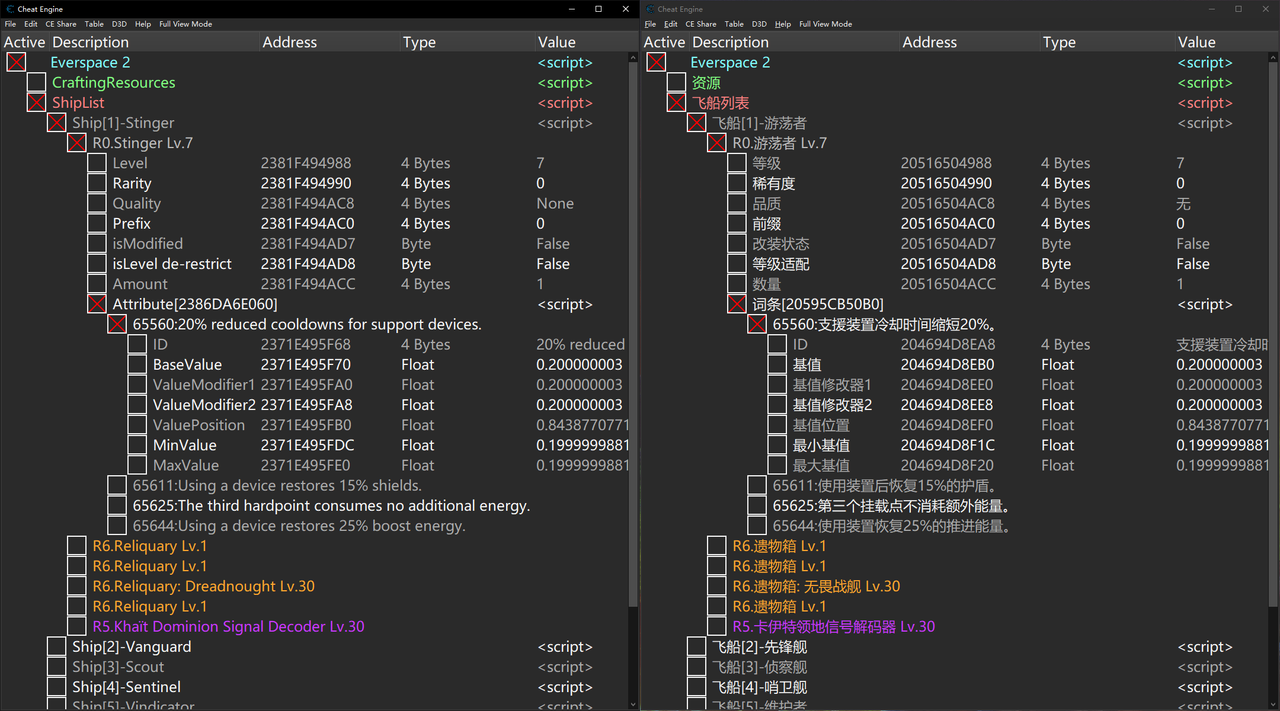Screen dimensions: 1280x711
Task: Select address 2371E495F70 of BaseValue
Action: click(306, 364)
